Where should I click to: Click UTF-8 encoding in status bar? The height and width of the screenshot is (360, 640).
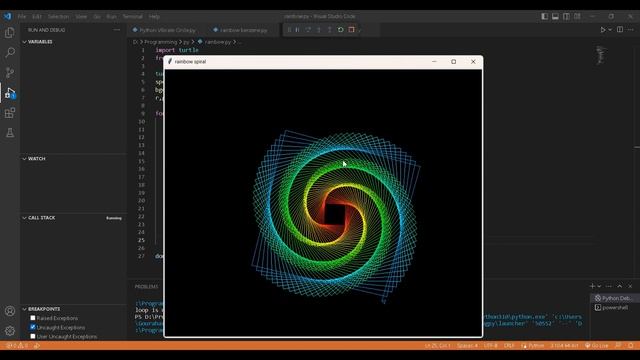(x=491, y=345)
